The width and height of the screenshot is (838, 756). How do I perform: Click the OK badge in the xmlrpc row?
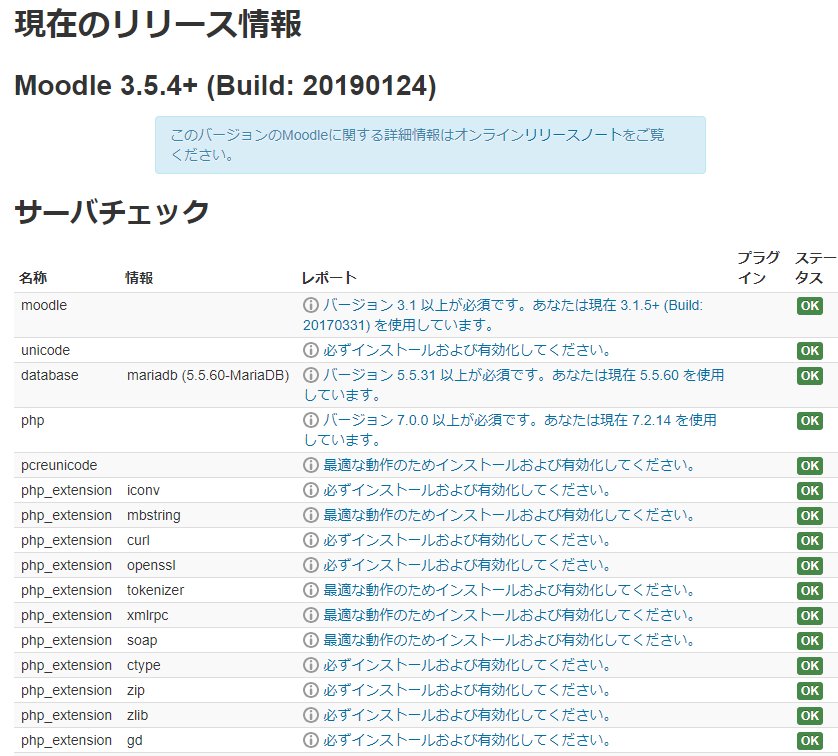pyautogui.click(x=810, y=615)
